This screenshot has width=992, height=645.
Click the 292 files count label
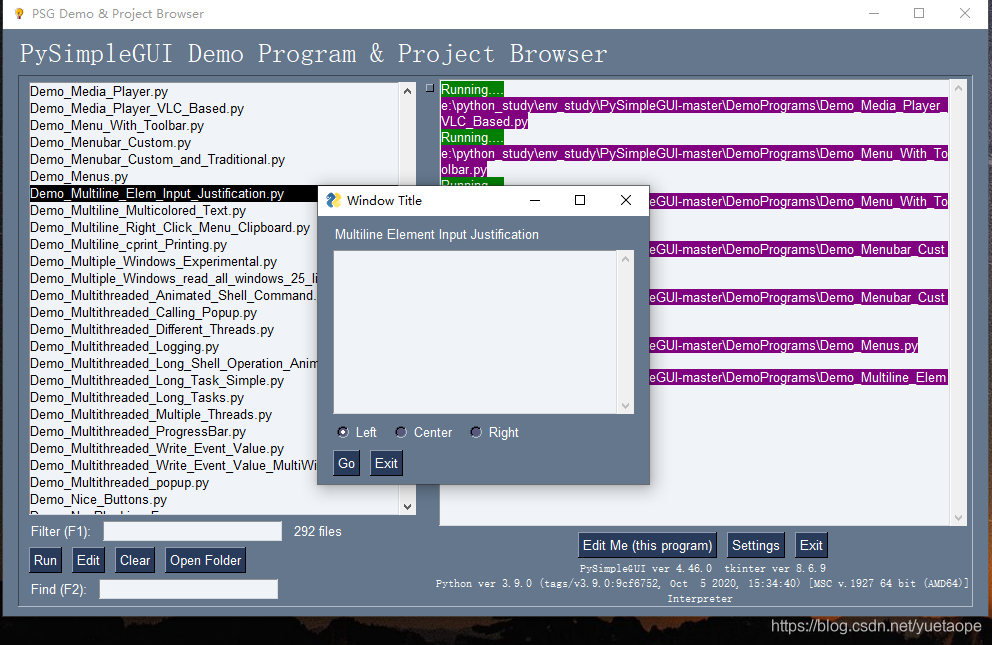[318, 531]
